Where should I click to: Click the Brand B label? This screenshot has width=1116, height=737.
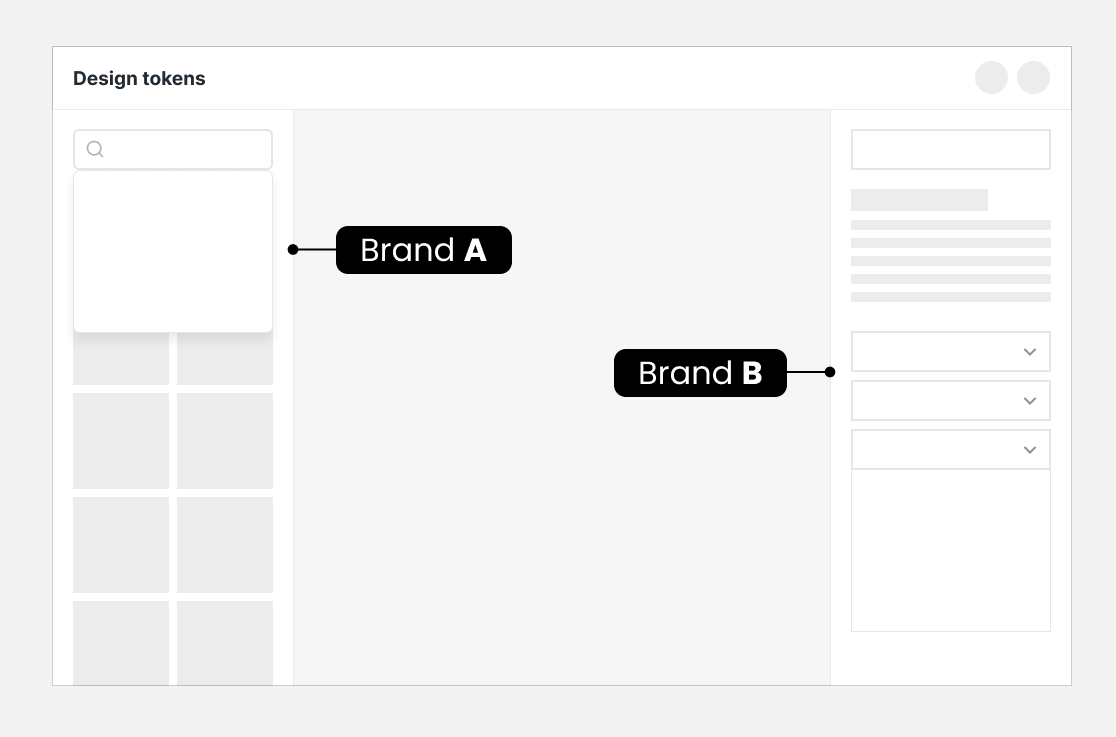(x=700, y=373)
